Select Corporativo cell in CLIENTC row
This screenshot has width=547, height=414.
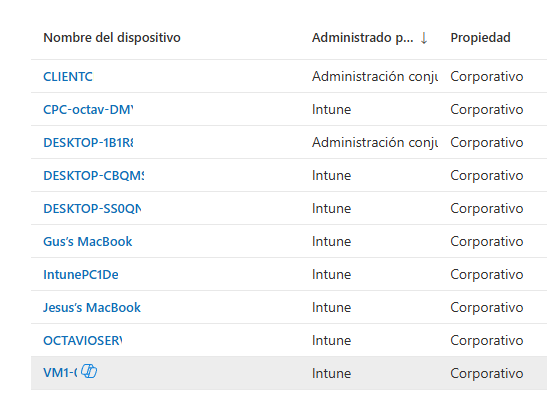pyautogui.click(x=487, y=76)
